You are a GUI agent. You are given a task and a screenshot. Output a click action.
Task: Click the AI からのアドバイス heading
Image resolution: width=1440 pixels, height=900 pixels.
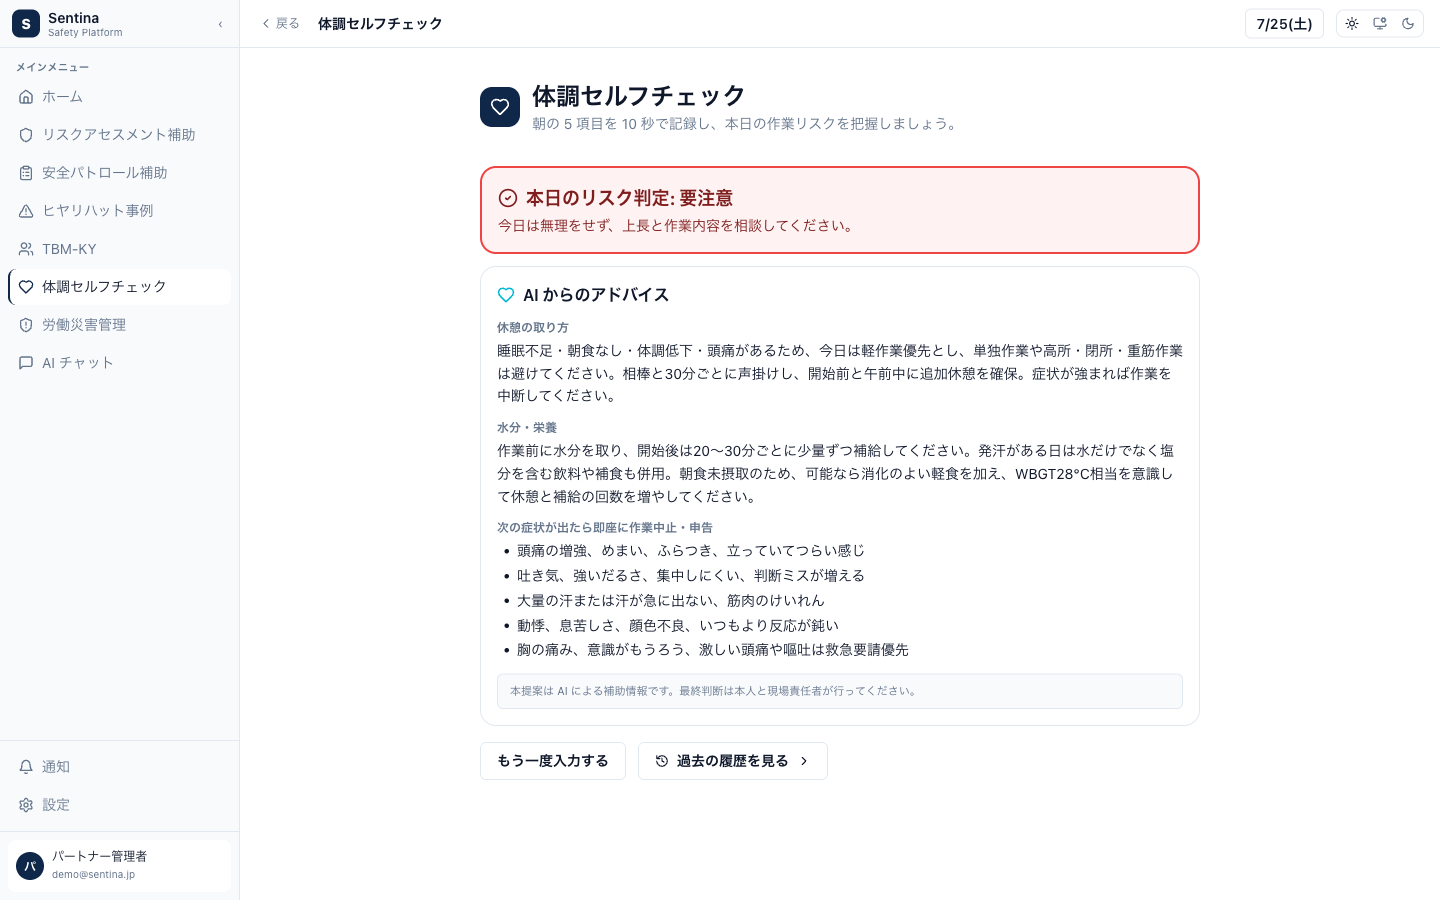[x=596, y=295]
